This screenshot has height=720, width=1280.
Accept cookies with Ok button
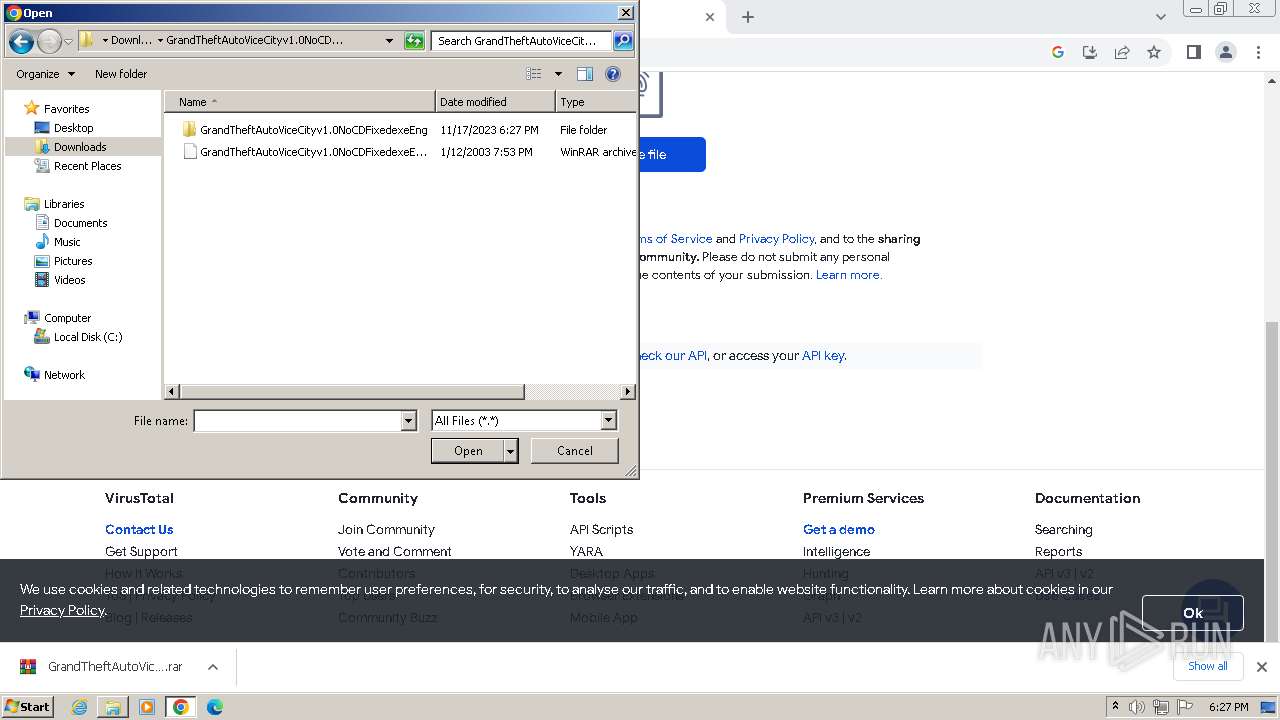[1193, 613]
